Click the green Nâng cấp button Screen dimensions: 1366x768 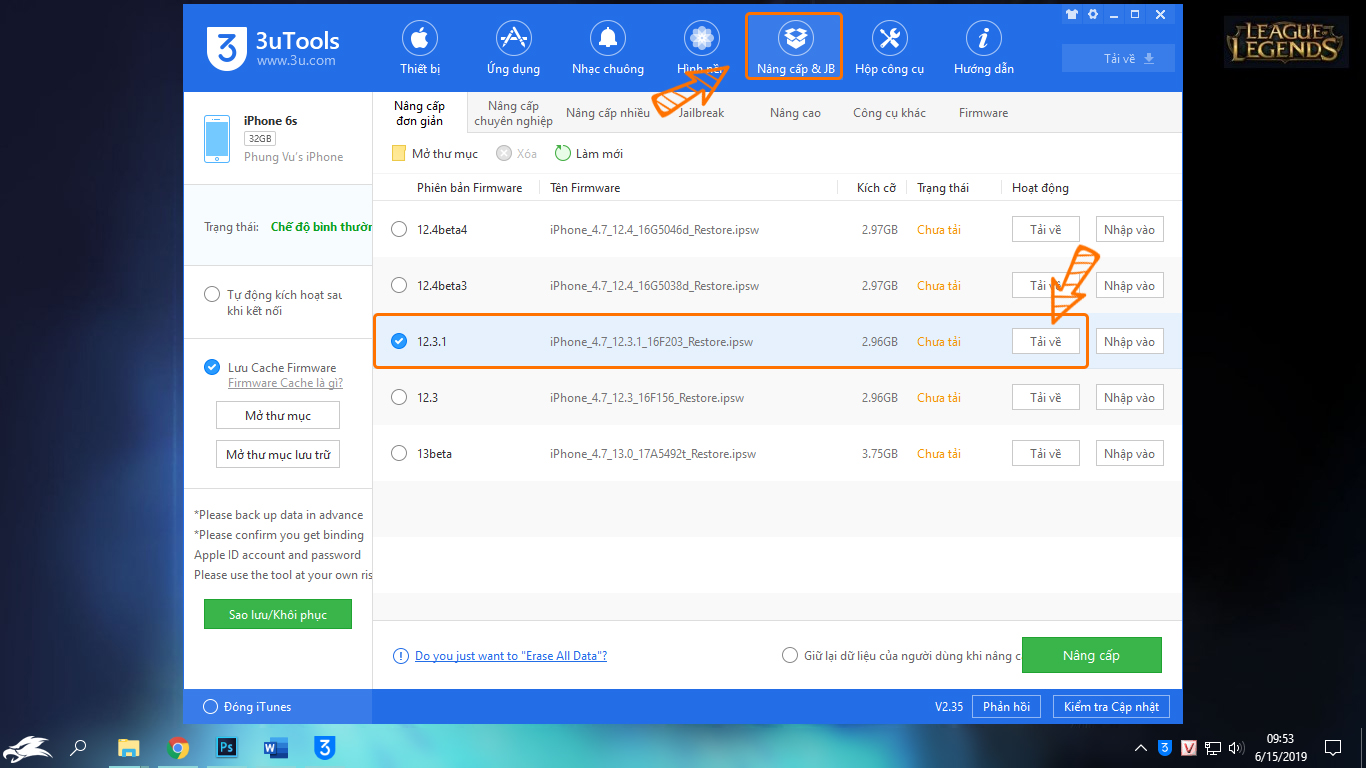[x=1091, y=656]
